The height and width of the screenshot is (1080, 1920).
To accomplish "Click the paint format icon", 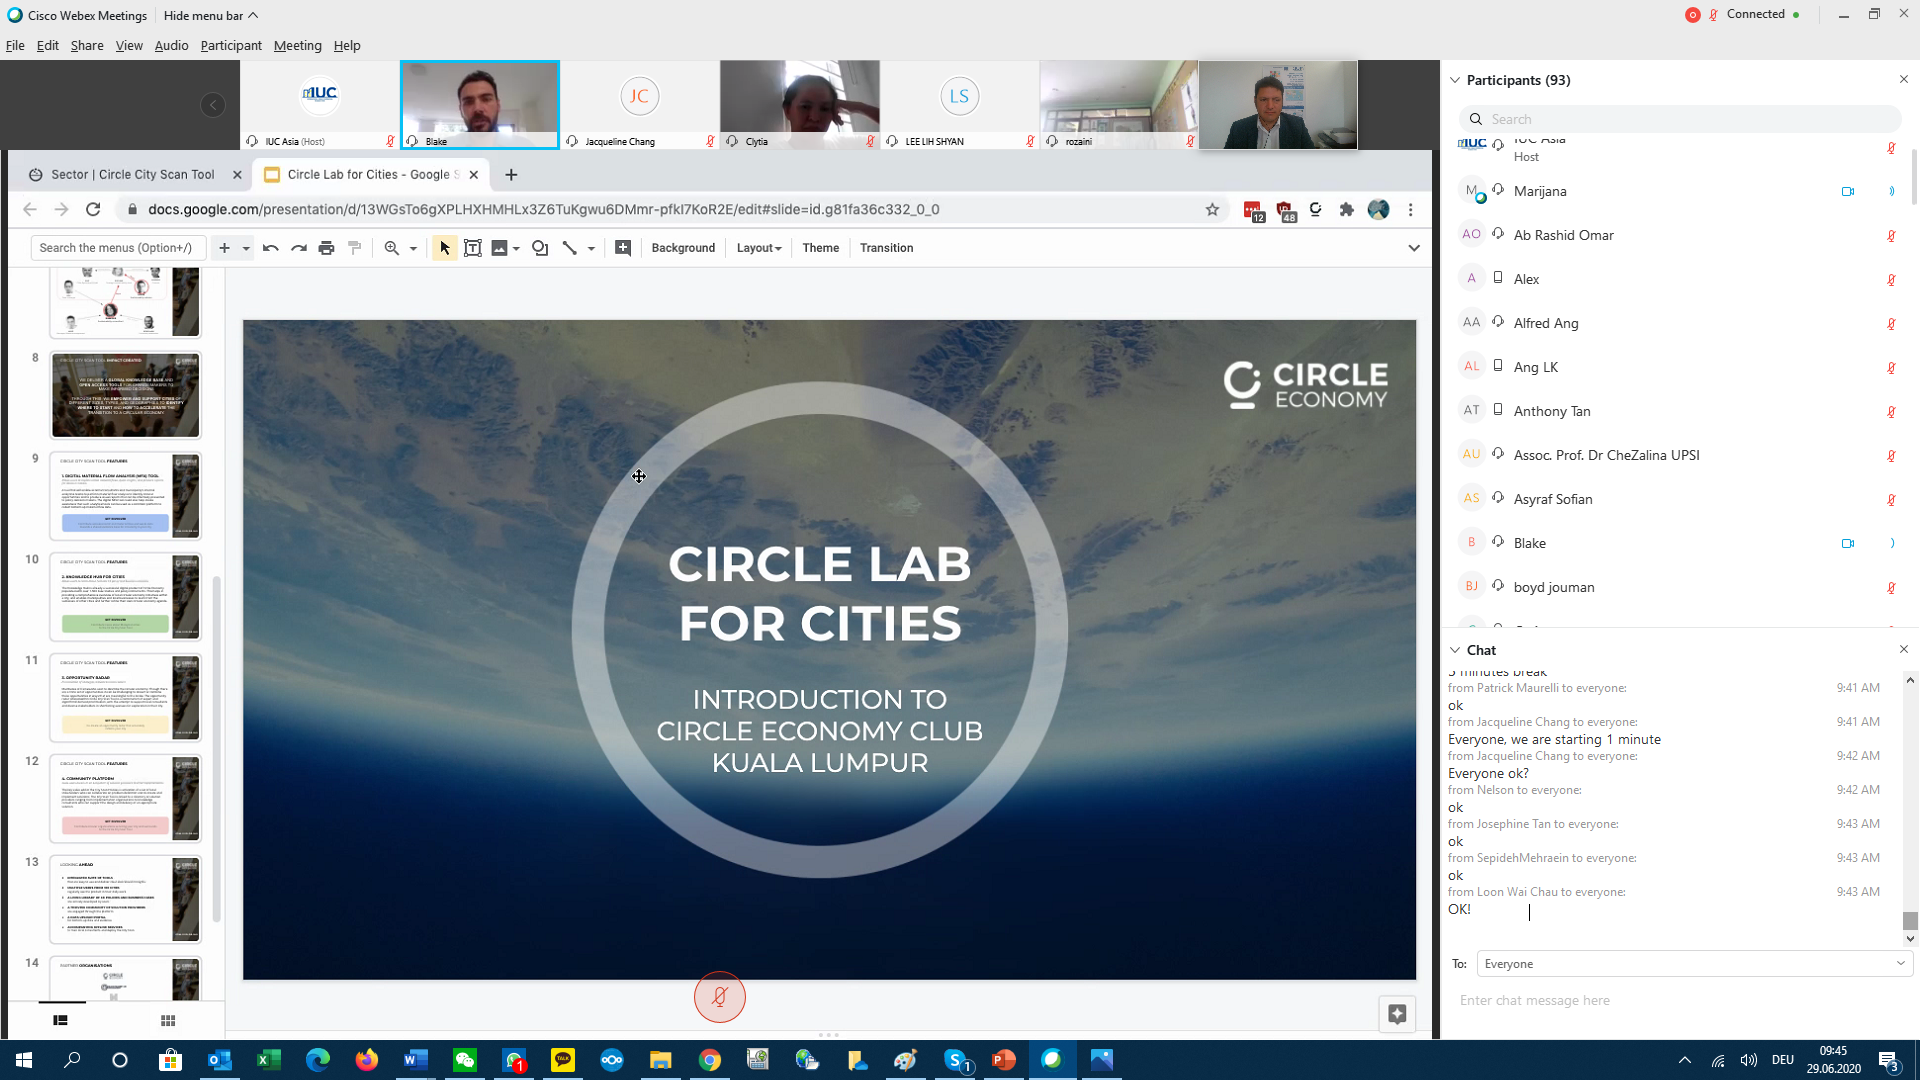I will click(x=354, y=248).
